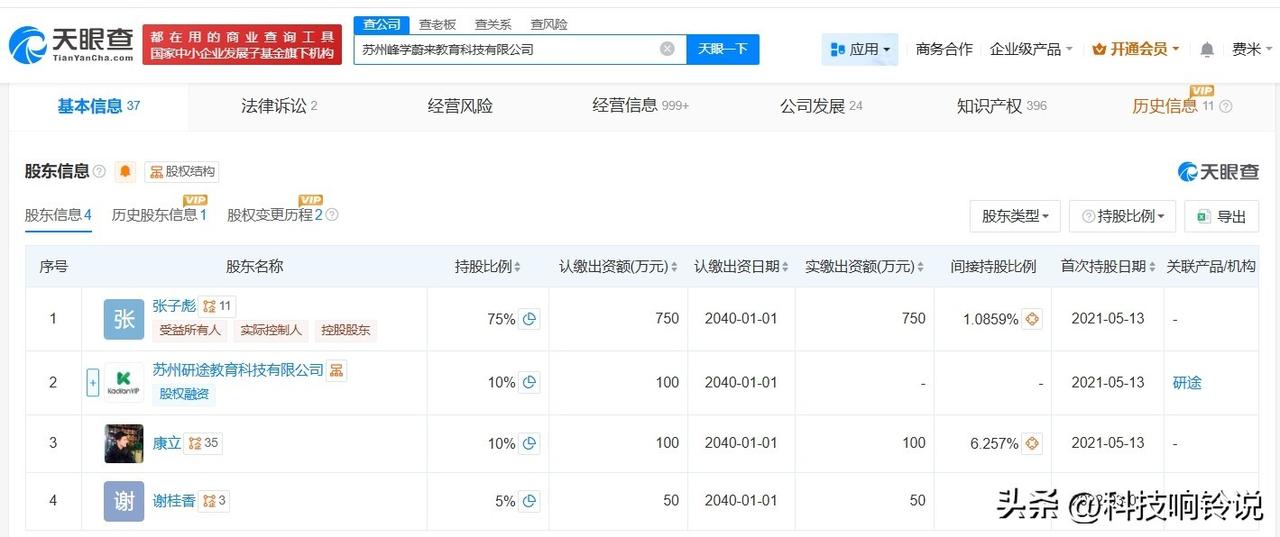
Task: Open shareholder 张子彪's profile link
Action: point(174,307)
